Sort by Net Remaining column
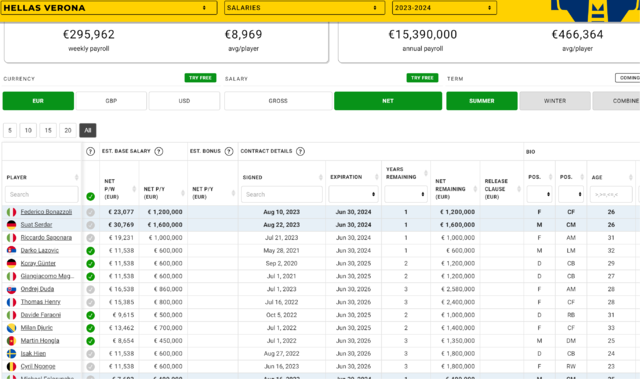The height and width of the screenshot is (379, 640). coord(475,189)
